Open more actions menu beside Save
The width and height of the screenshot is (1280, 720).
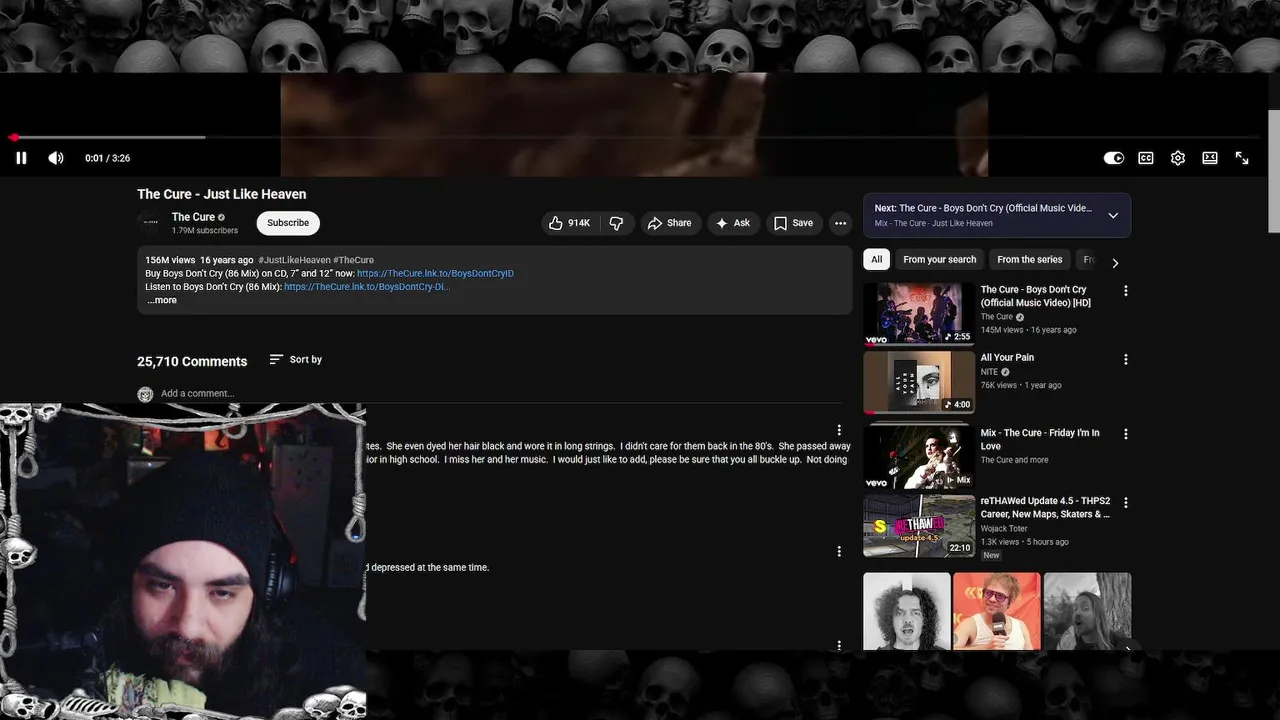840,223
